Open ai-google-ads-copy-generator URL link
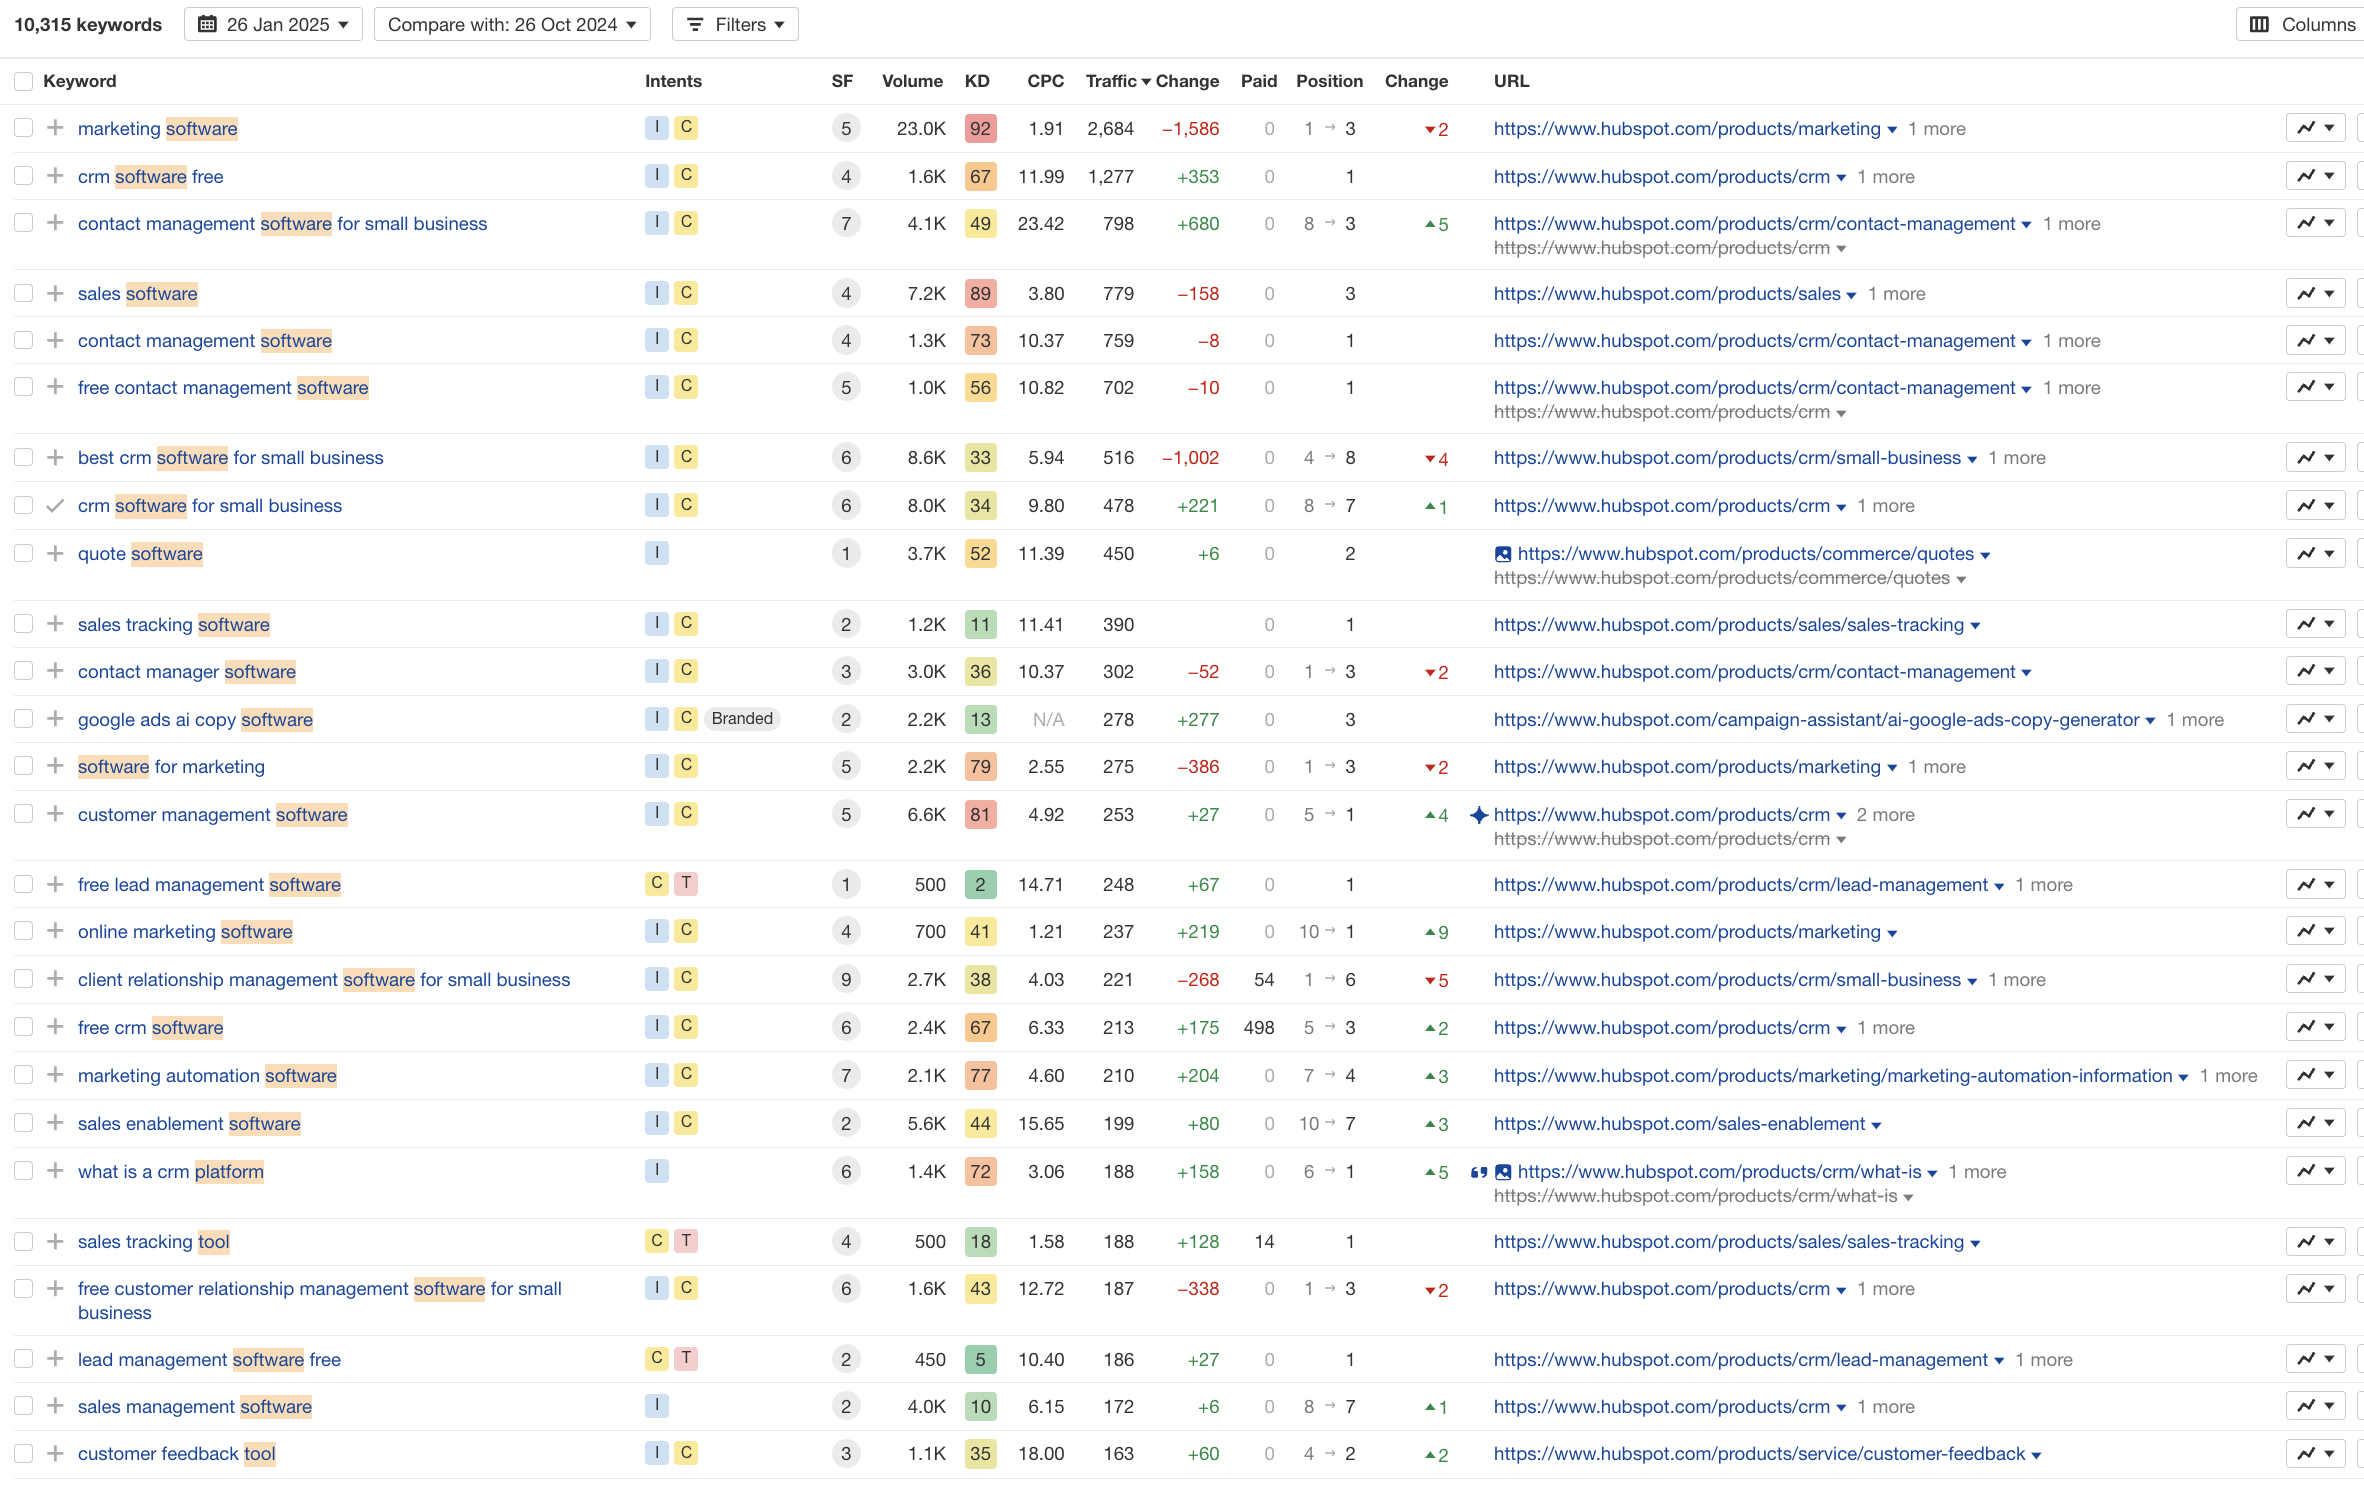 1816,719
